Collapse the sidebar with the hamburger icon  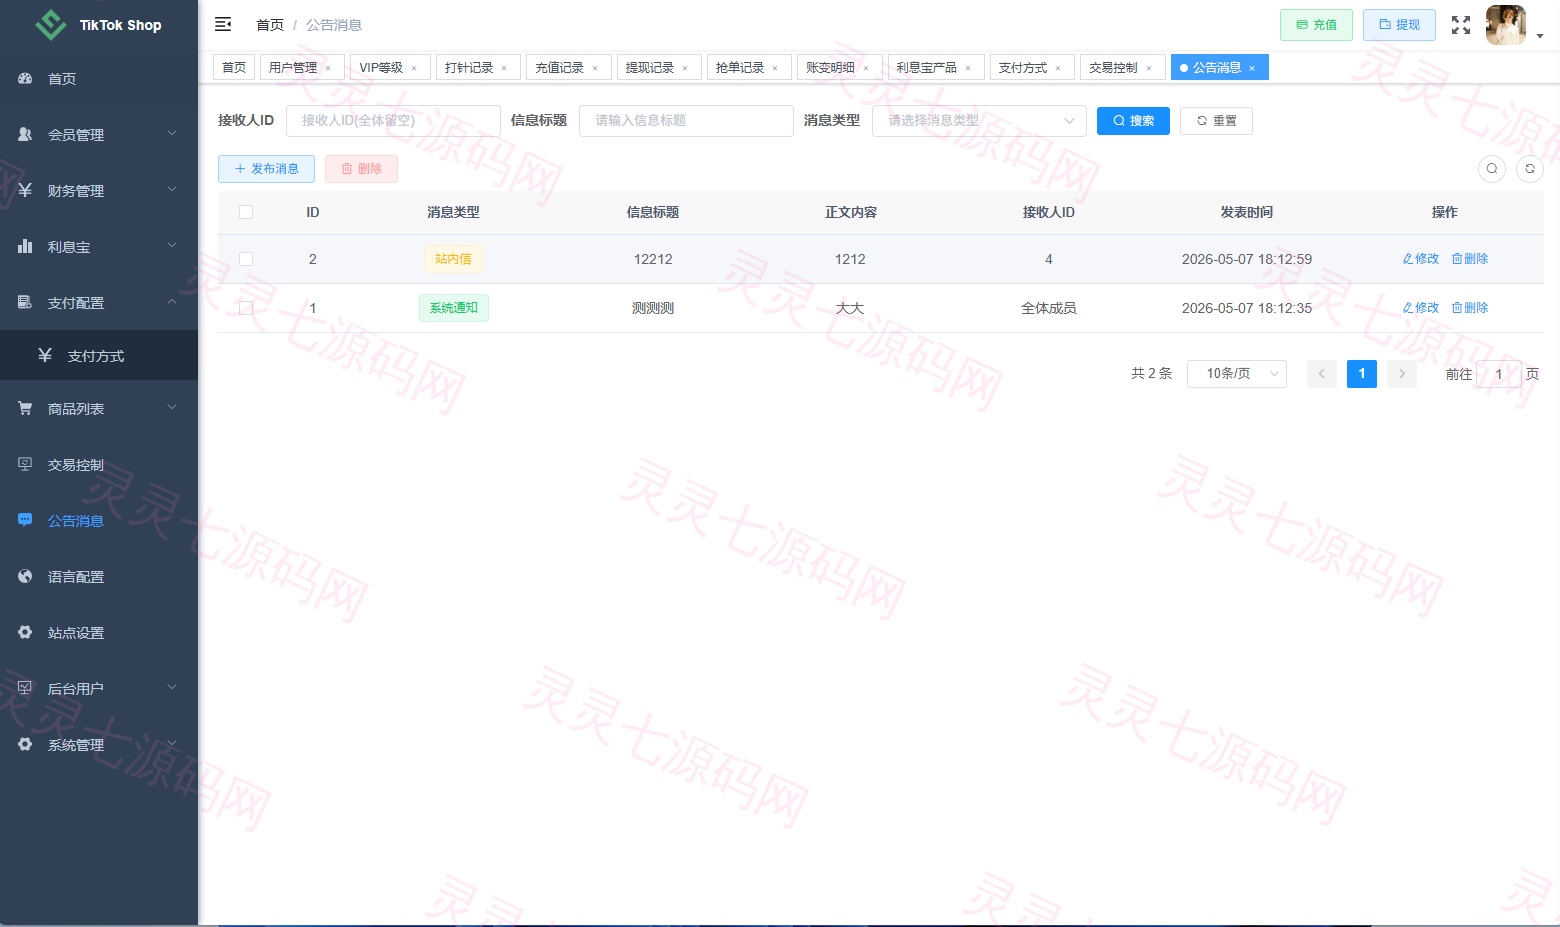coord(223,24)
